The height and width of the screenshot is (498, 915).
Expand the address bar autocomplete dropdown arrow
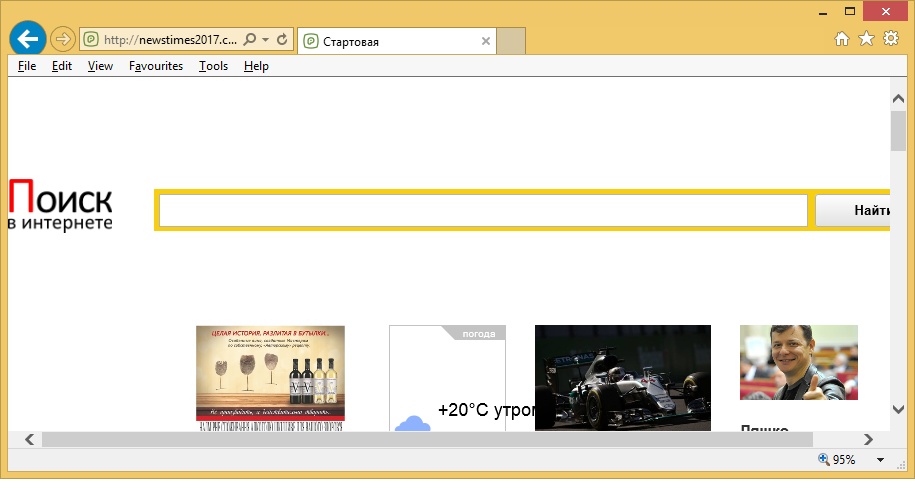(265, 41)
